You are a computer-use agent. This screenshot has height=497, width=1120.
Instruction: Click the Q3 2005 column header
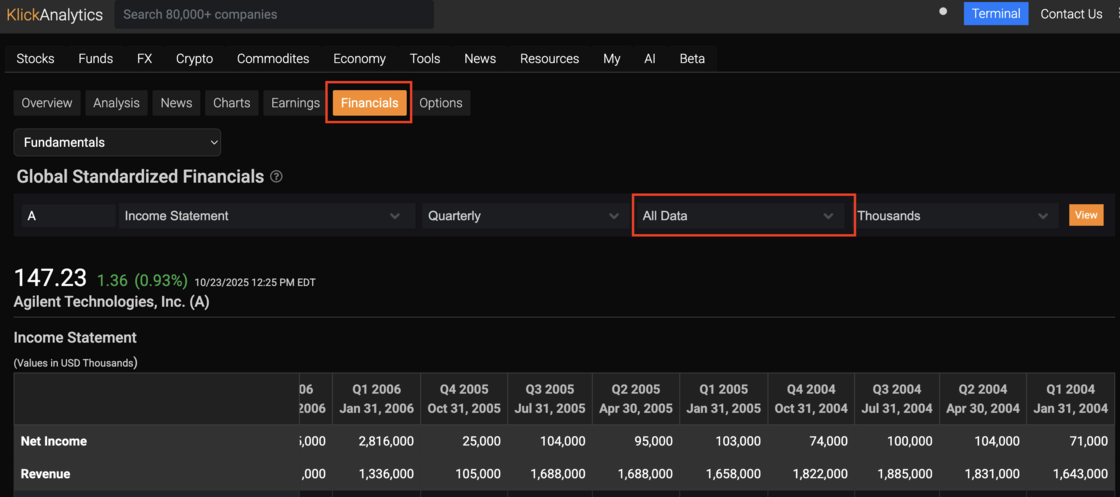click(550, 399)
